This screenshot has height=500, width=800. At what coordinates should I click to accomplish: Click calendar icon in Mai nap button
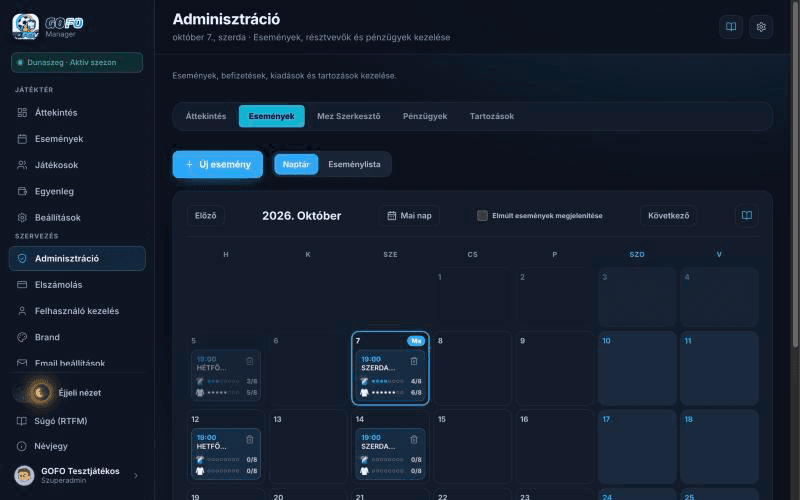pyautogui.click(x=391, y=215)
